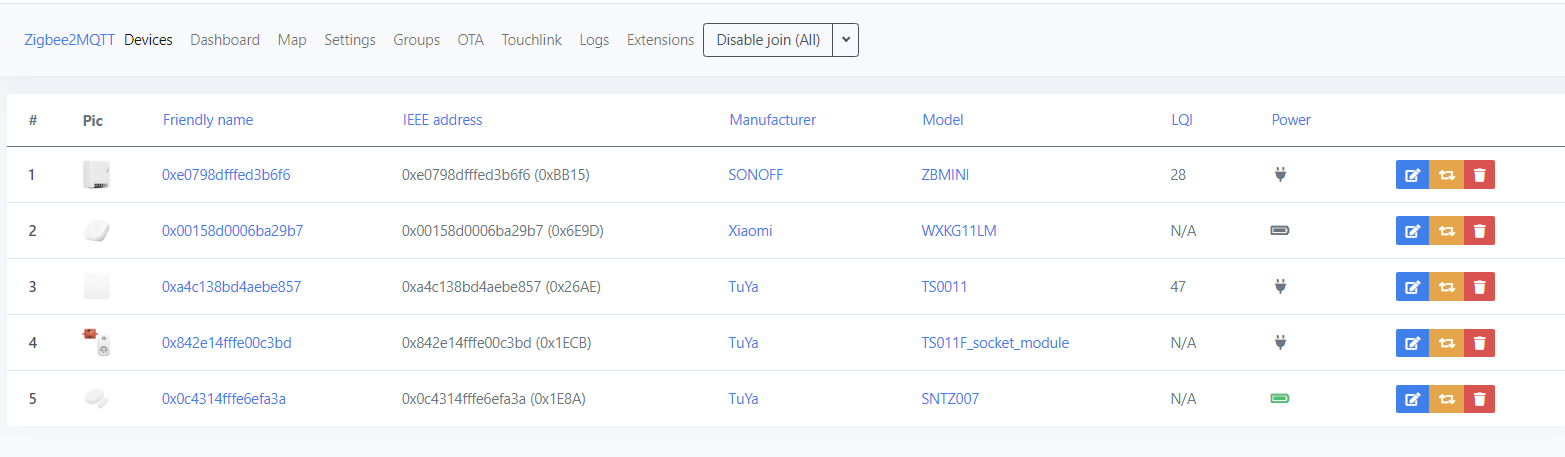Click the reconfigure icon for the ZBMINI row
The width and height of the screenshot is (1565, 457).
(x=1446, y=175)
